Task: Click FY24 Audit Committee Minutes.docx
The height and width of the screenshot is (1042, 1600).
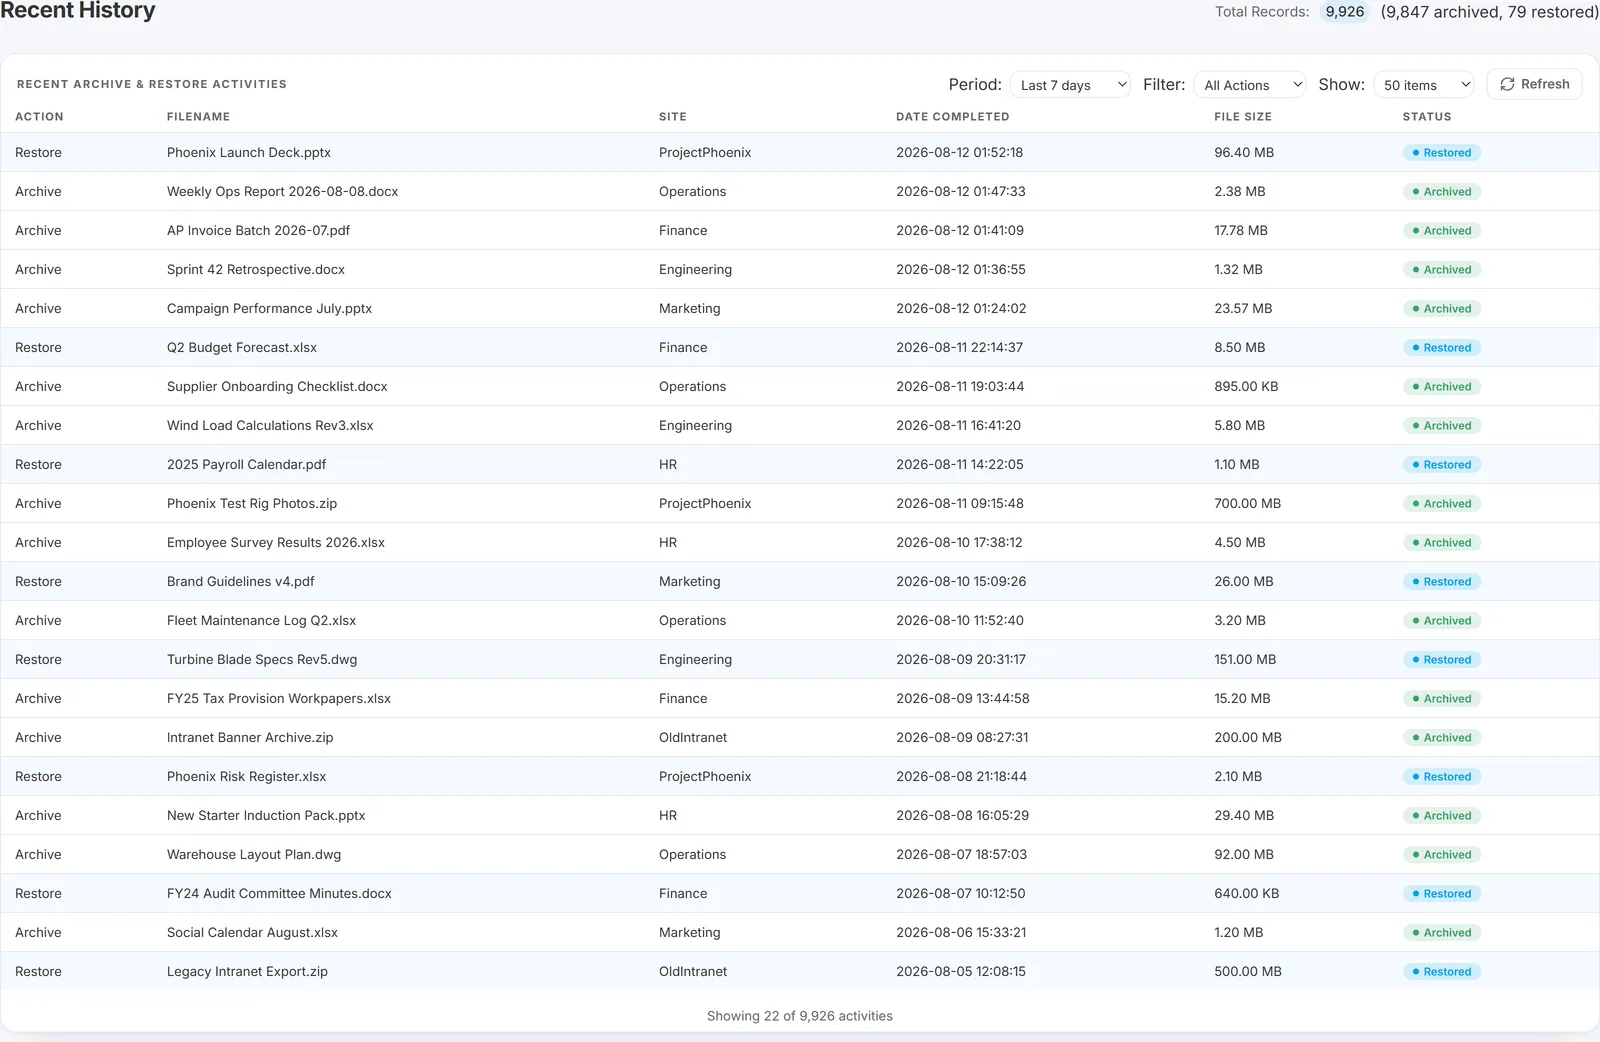Action: coord(279,894)
